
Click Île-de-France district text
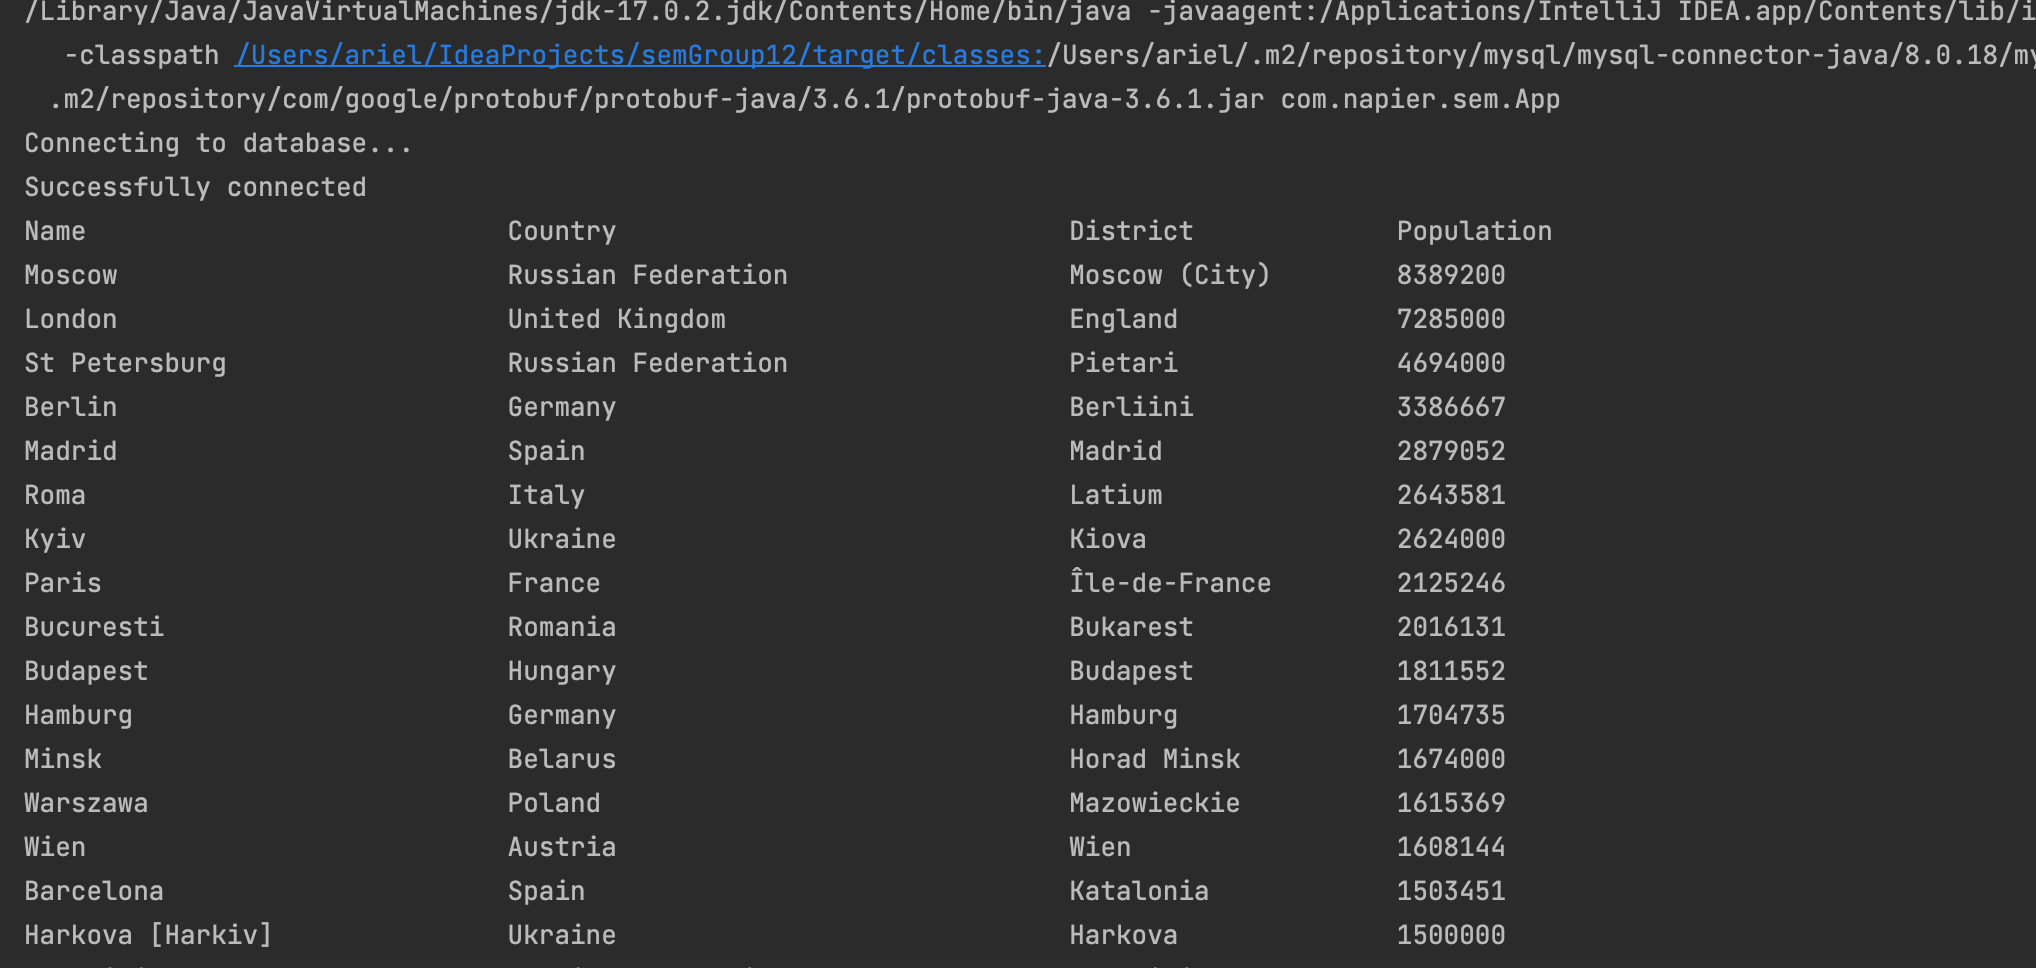(1170, 581)
